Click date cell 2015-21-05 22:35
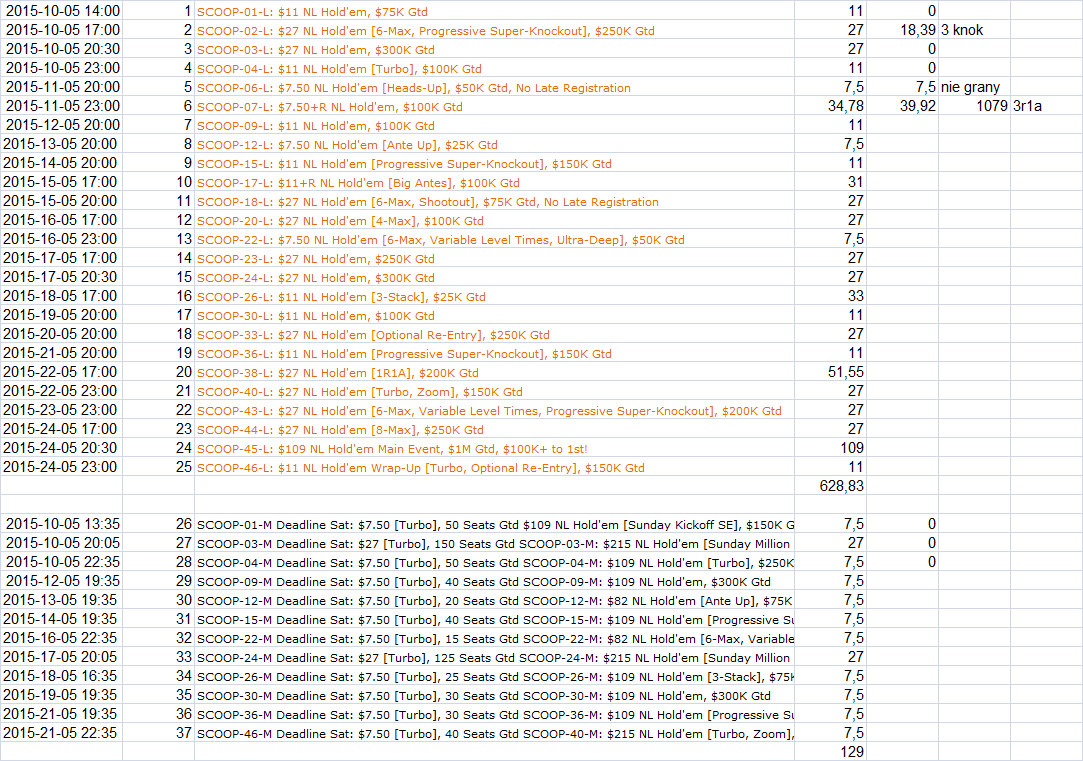The height and width of the screenshot is (761, 1083). (x=61, y=733)
